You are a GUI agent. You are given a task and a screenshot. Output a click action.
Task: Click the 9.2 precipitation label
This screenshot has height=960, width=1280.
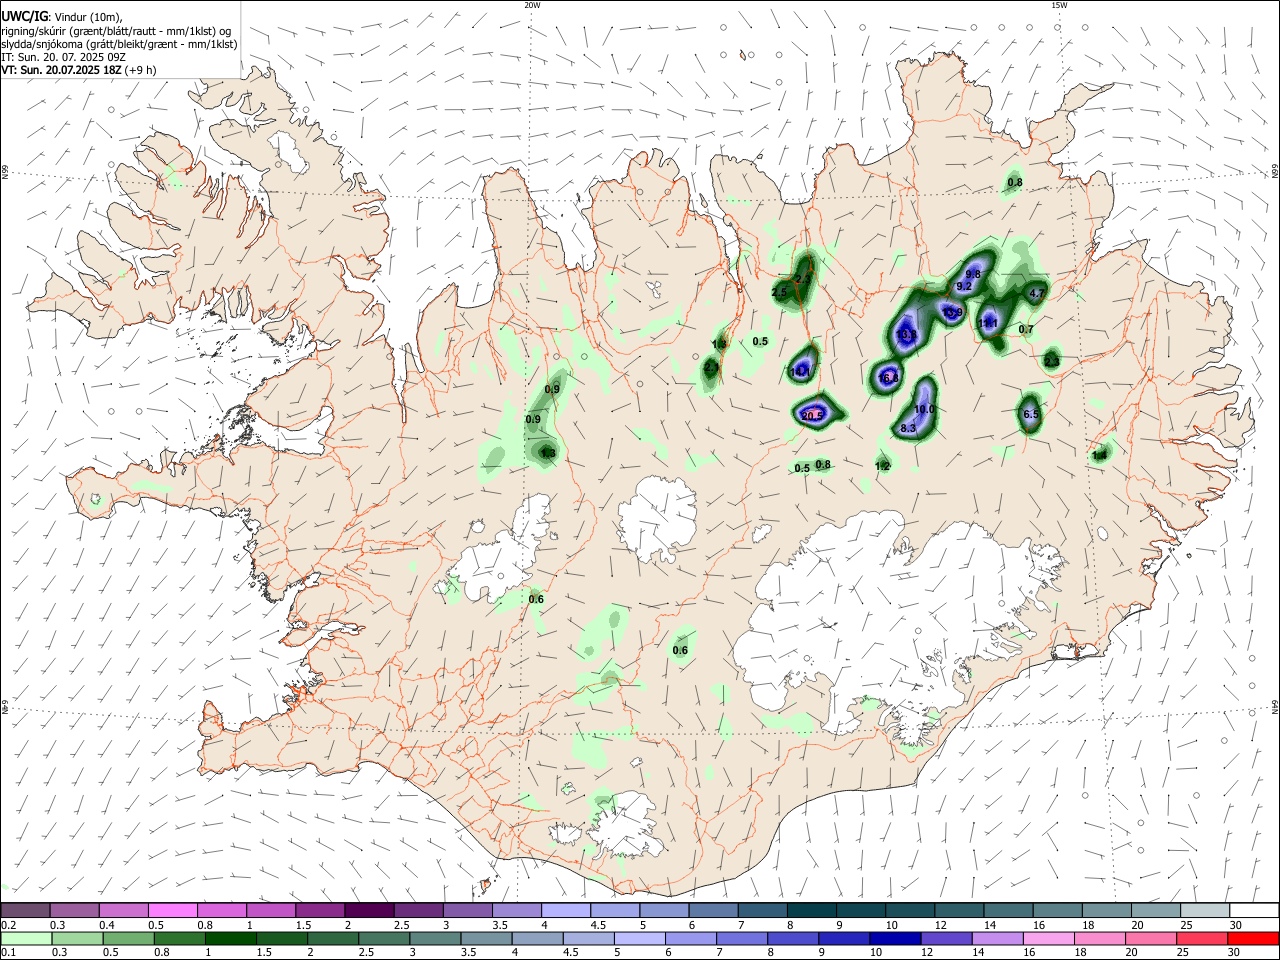click(964, 286)
